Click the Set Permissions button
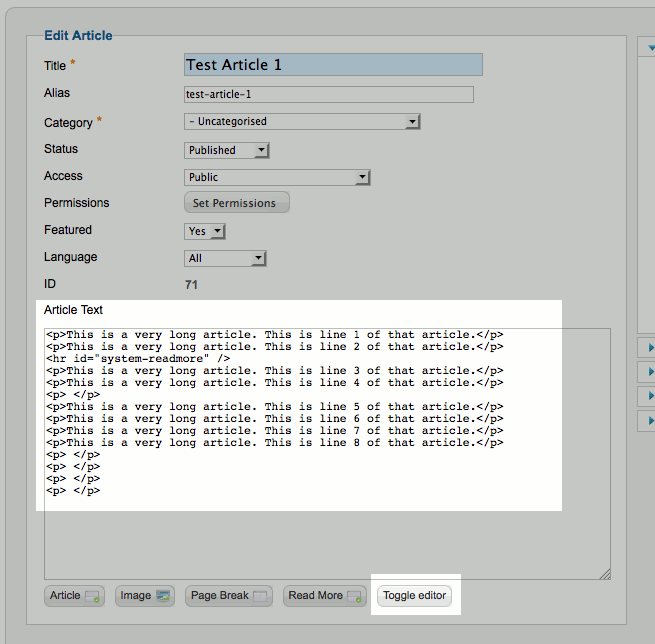Screen dimensions: 655x644 pyautogui.click(x=236, y=203)
